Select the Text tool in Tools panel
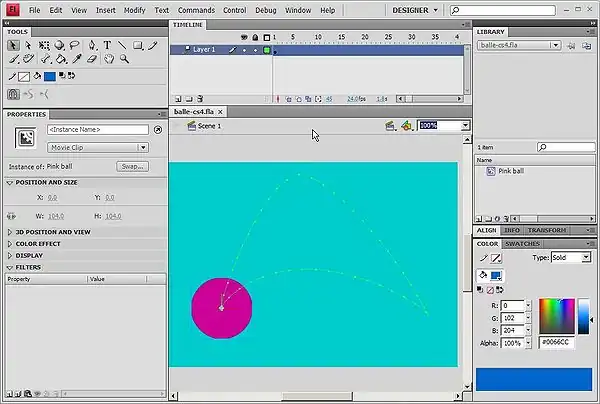 tap(108, 45)
